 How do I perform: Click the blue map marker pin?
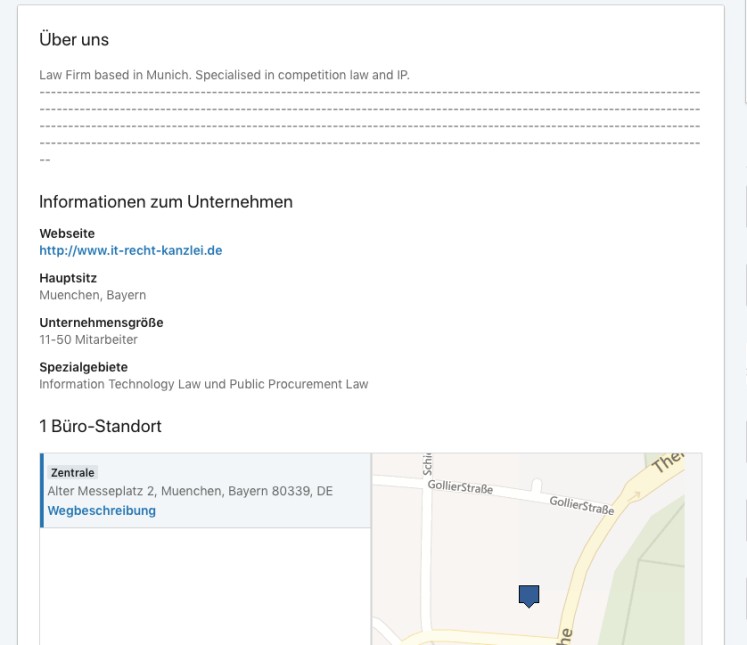tap(529, 595)
